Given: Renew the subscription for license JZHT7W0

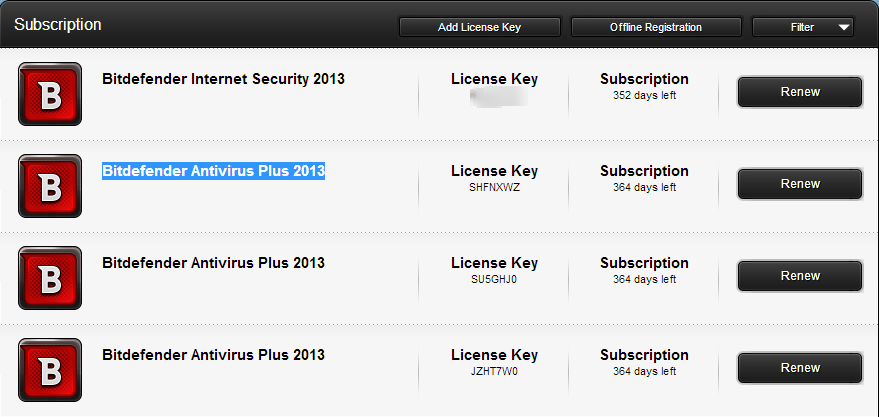Looking at the screenshot, I should [799, 368].
